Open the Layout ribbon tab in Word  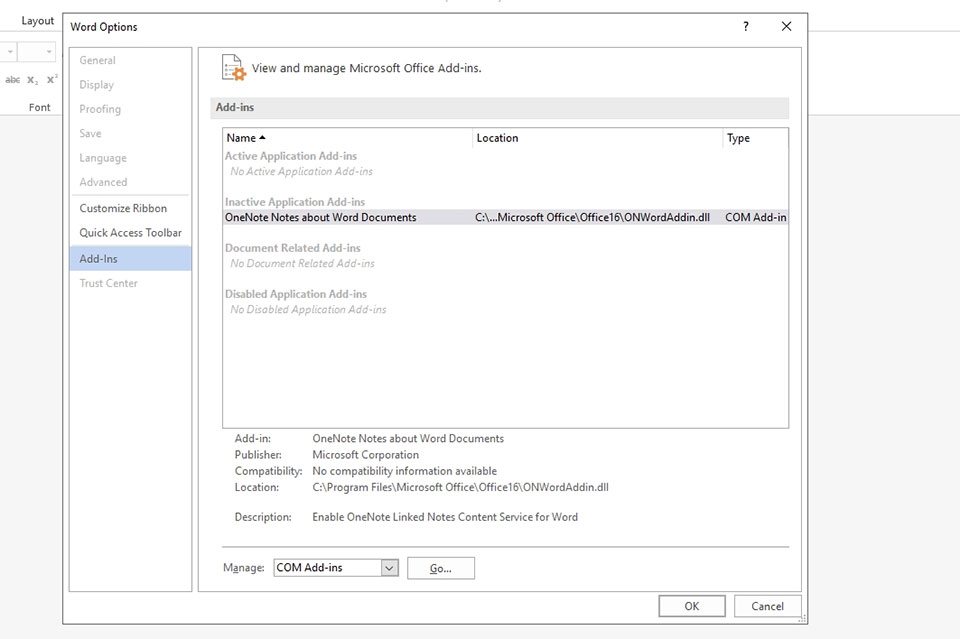point(37,20)
